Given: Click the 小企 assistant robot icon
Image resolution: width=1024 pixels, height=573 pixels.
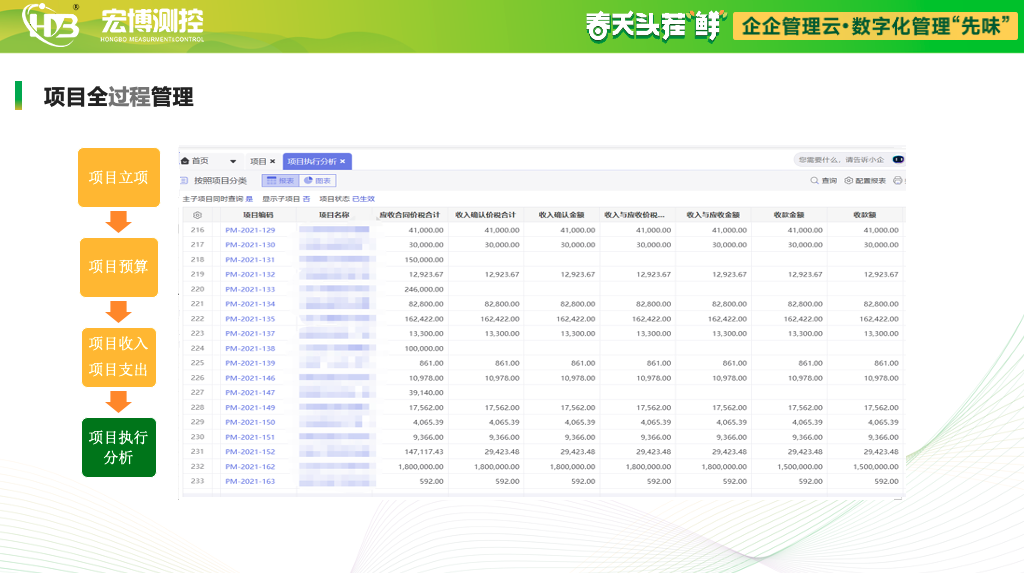Looking at the screenshot, I should 898,160.
